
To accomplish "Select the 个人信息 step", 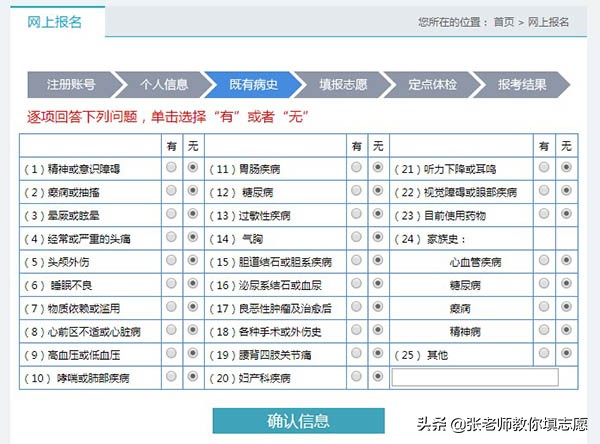I will pos(164,85).
